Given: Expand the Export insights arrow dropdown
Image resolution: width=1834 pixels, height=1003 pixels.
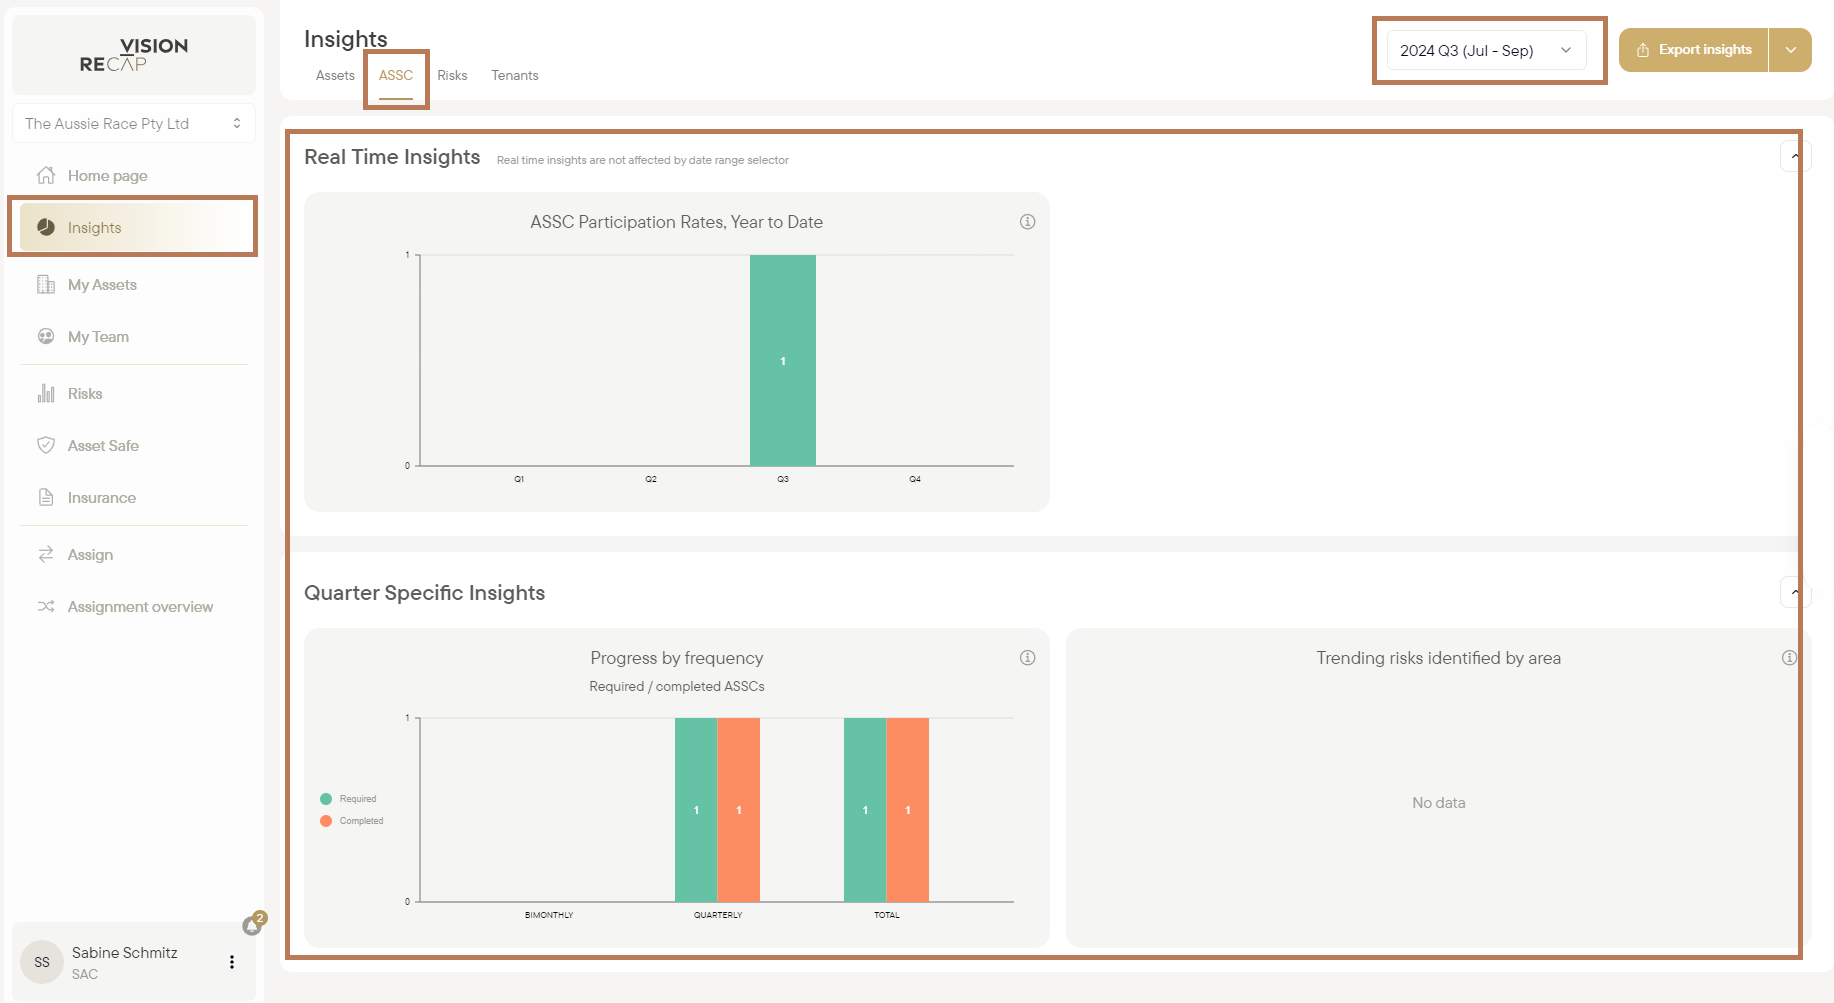Looking at the screenshot, I should coord(1790,50).
